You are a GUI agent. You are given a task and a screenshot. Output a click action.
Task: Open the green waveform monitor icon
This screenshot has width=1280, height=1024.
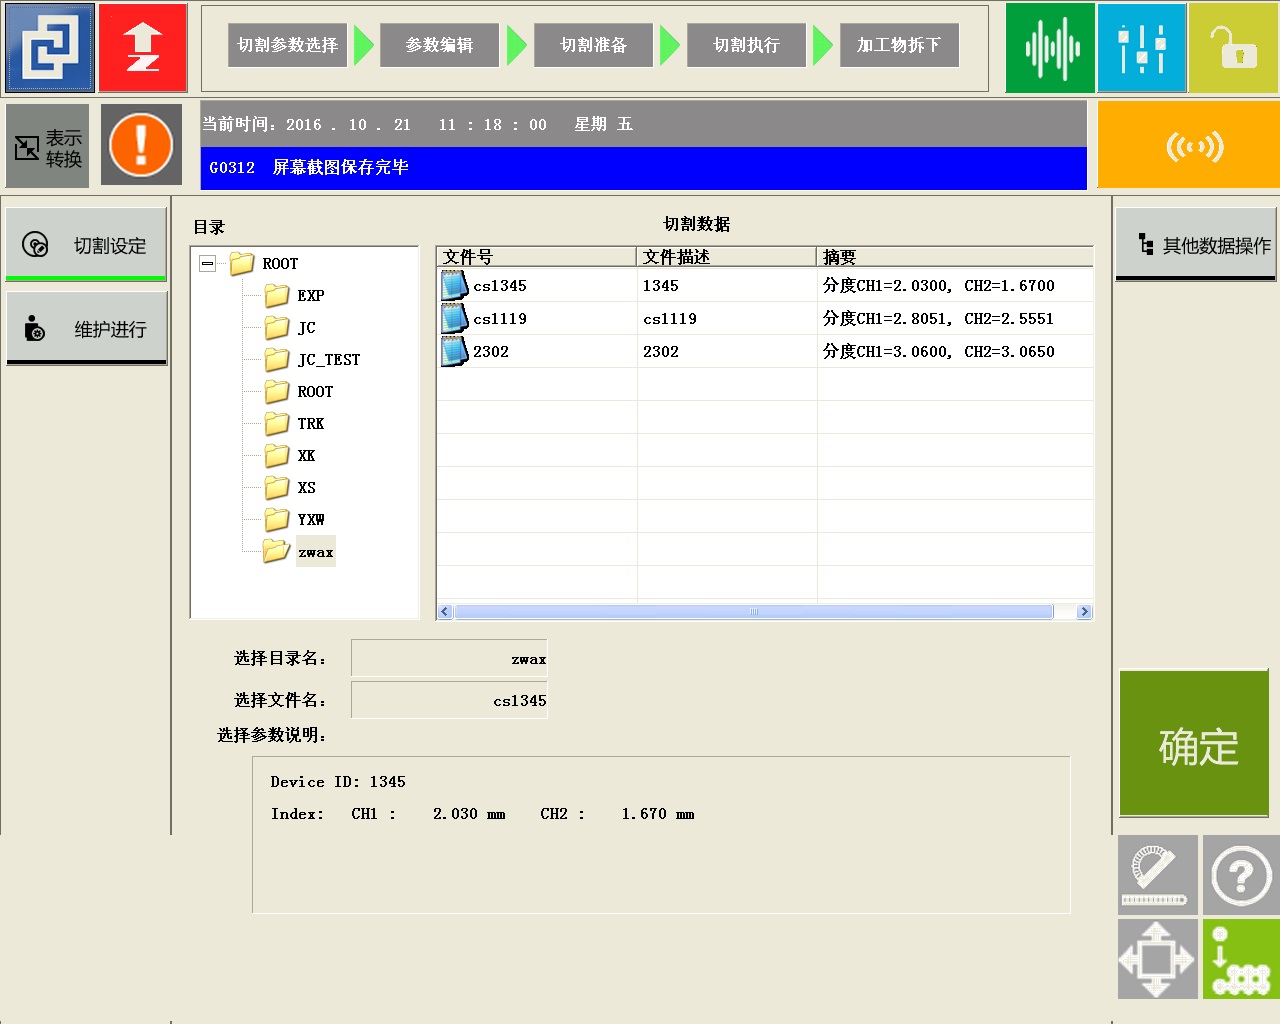point(1049,47)
